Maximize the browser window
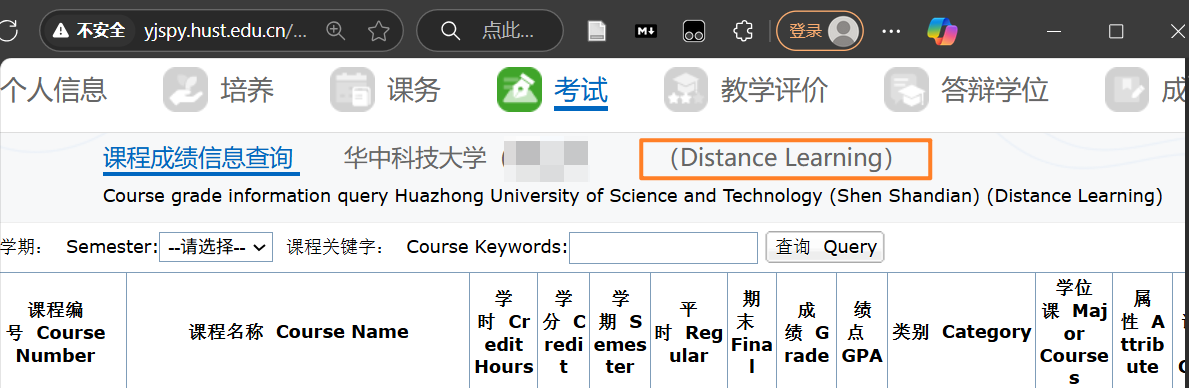 [1115, 31]
